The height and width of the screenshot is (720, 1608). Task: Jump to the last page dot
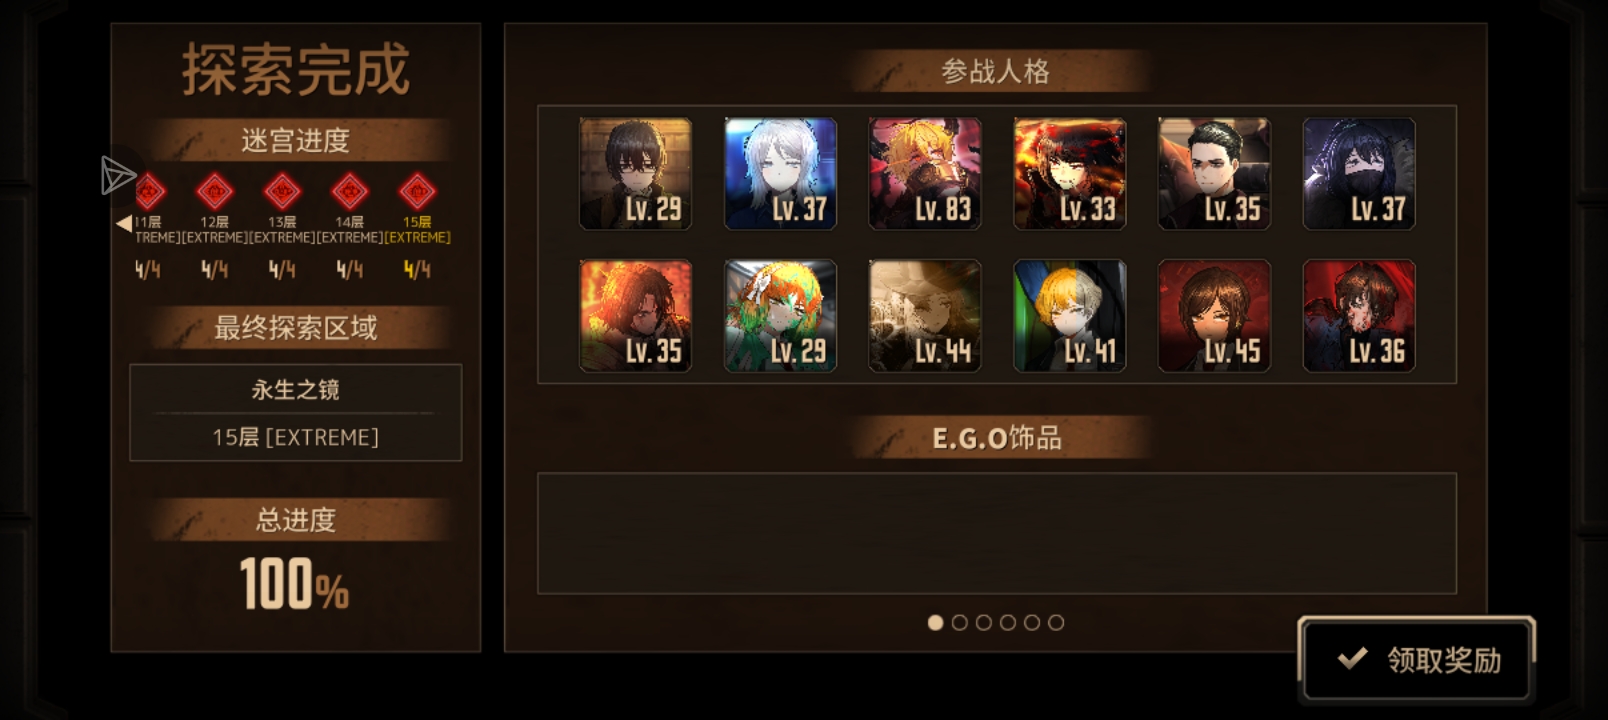[x=1056, y=622]
